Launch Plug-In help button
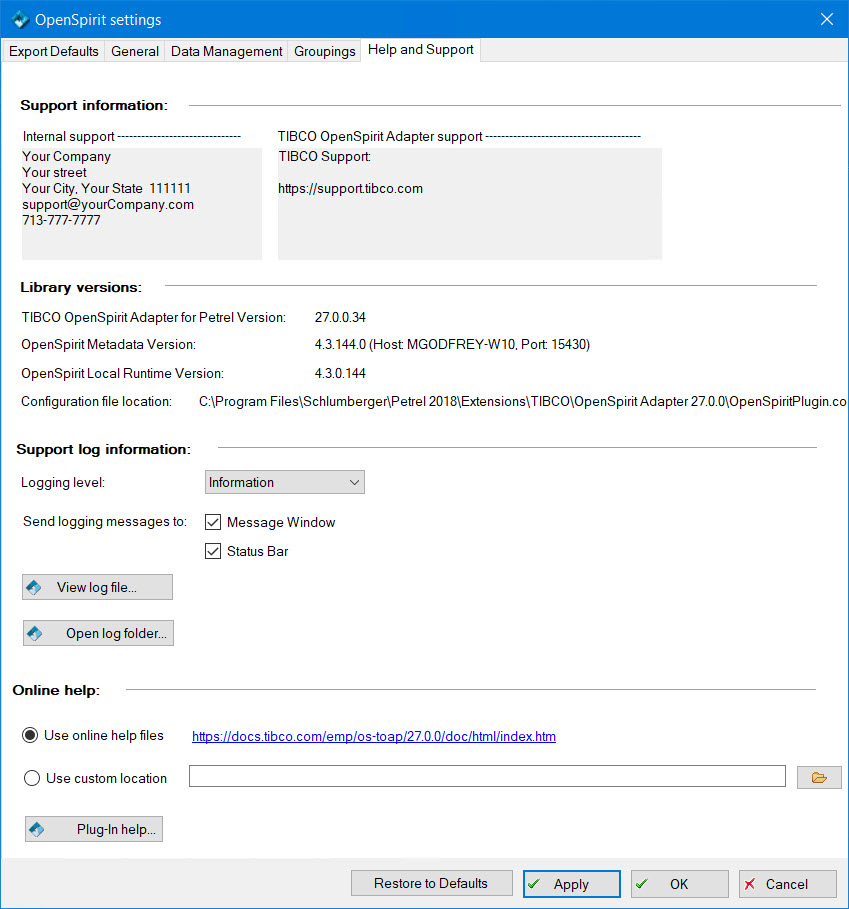Image resolution: width=849 pixels, height=909 pixels. click(94, 829)
